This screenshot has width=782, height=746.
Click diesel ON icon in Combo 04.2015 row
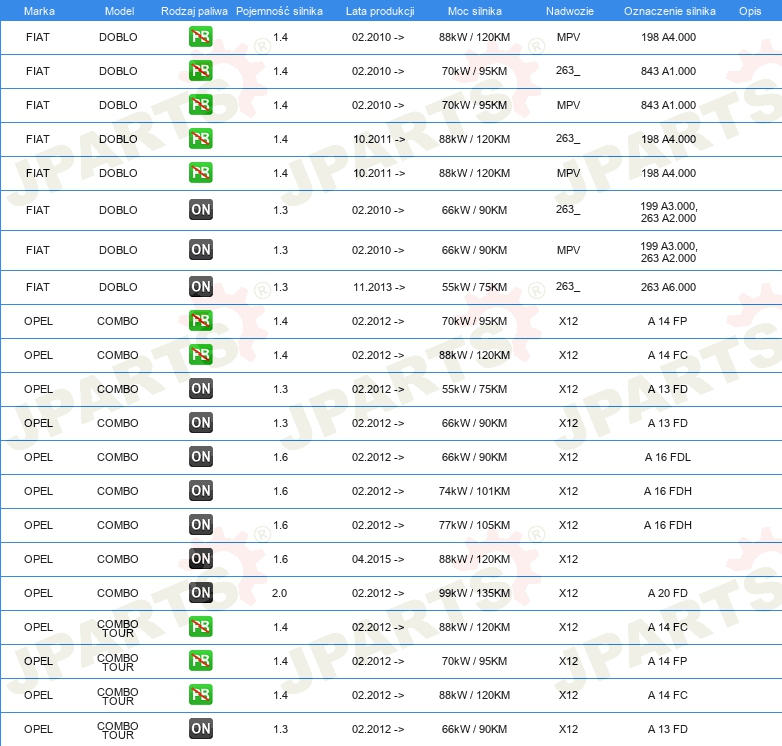[x=200, y=559]
